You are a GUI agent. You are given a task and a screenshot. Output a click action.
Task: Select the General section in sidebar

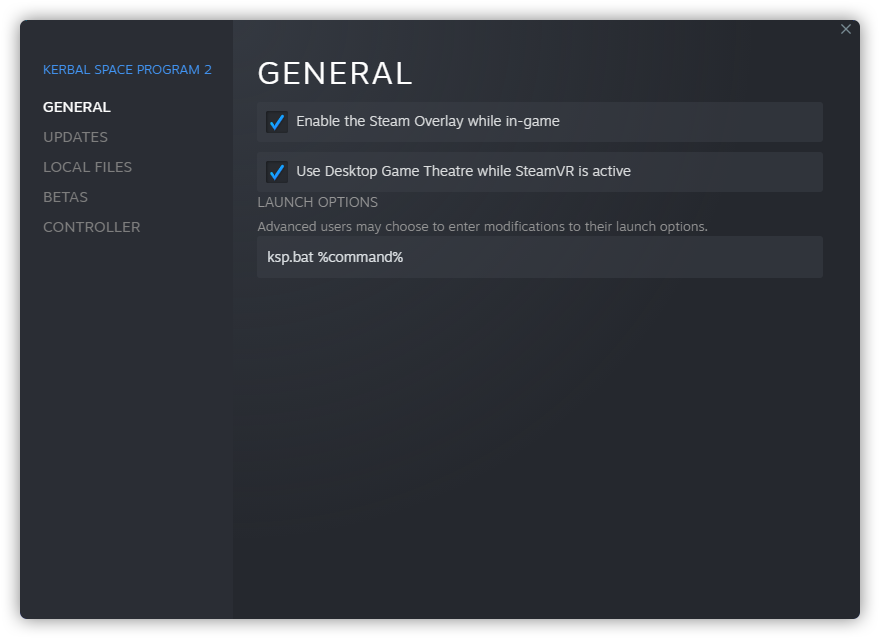(x=77, y=107)
